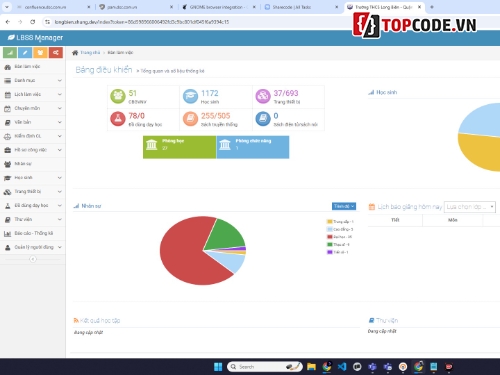Click the Môn column header
Image resolution: width=500 pixels, height=375 pixels.
(452, 220)
